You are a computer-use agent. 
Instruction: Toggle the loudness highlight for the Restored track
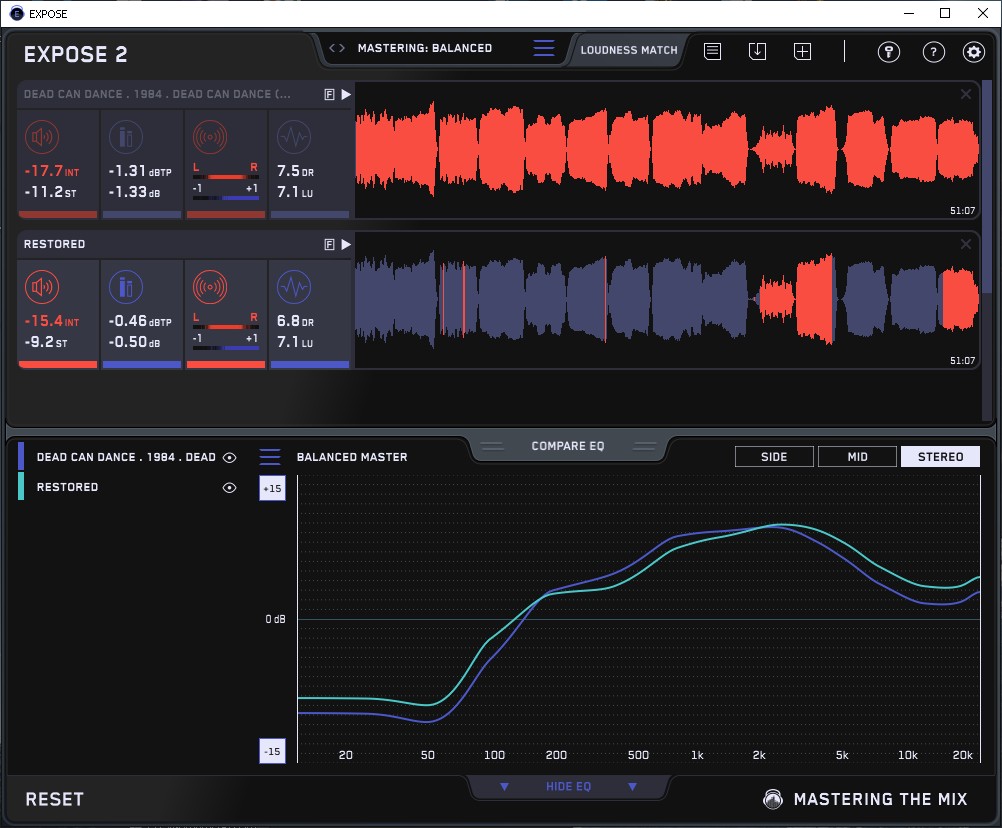click(42, 287)
